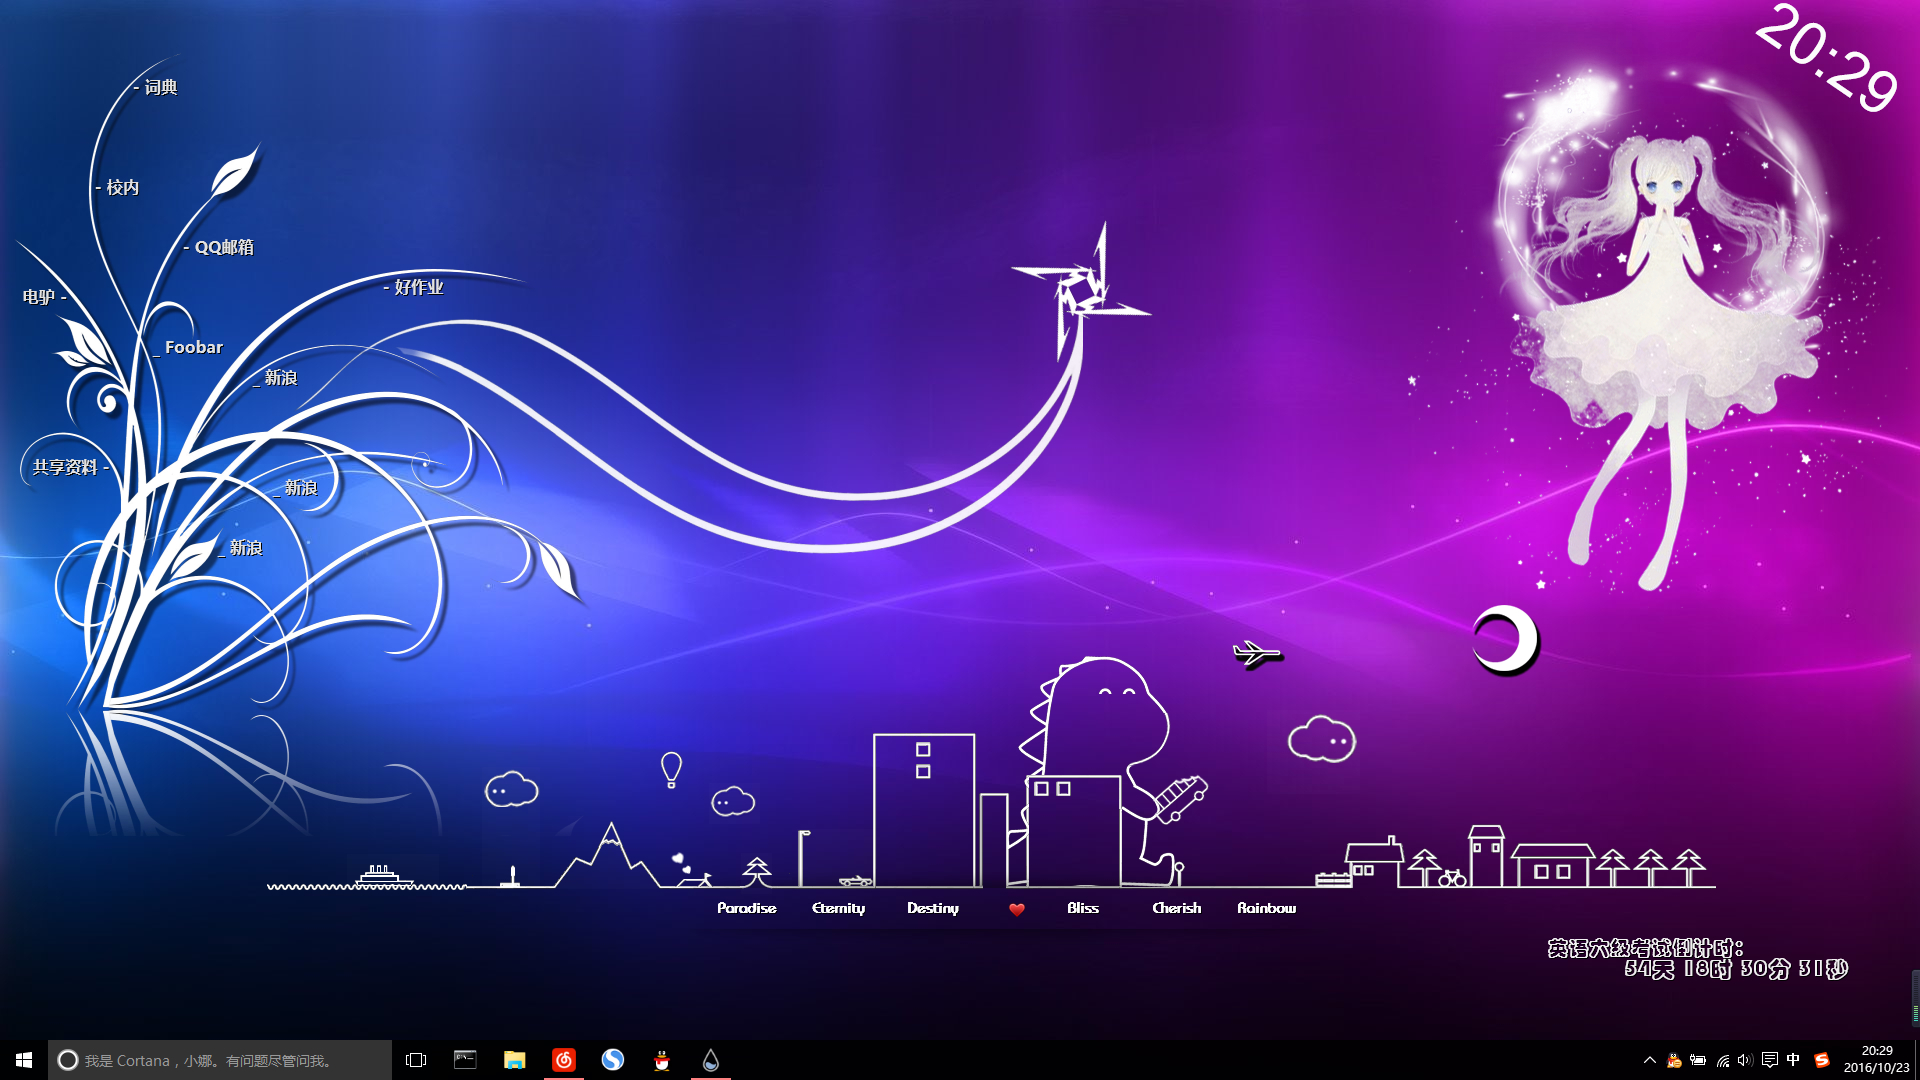The height and width of the screenshot is (1080, 1920).
Task: Open the taskbar clock and calendar flyout
Action: click(1876, 1059)
